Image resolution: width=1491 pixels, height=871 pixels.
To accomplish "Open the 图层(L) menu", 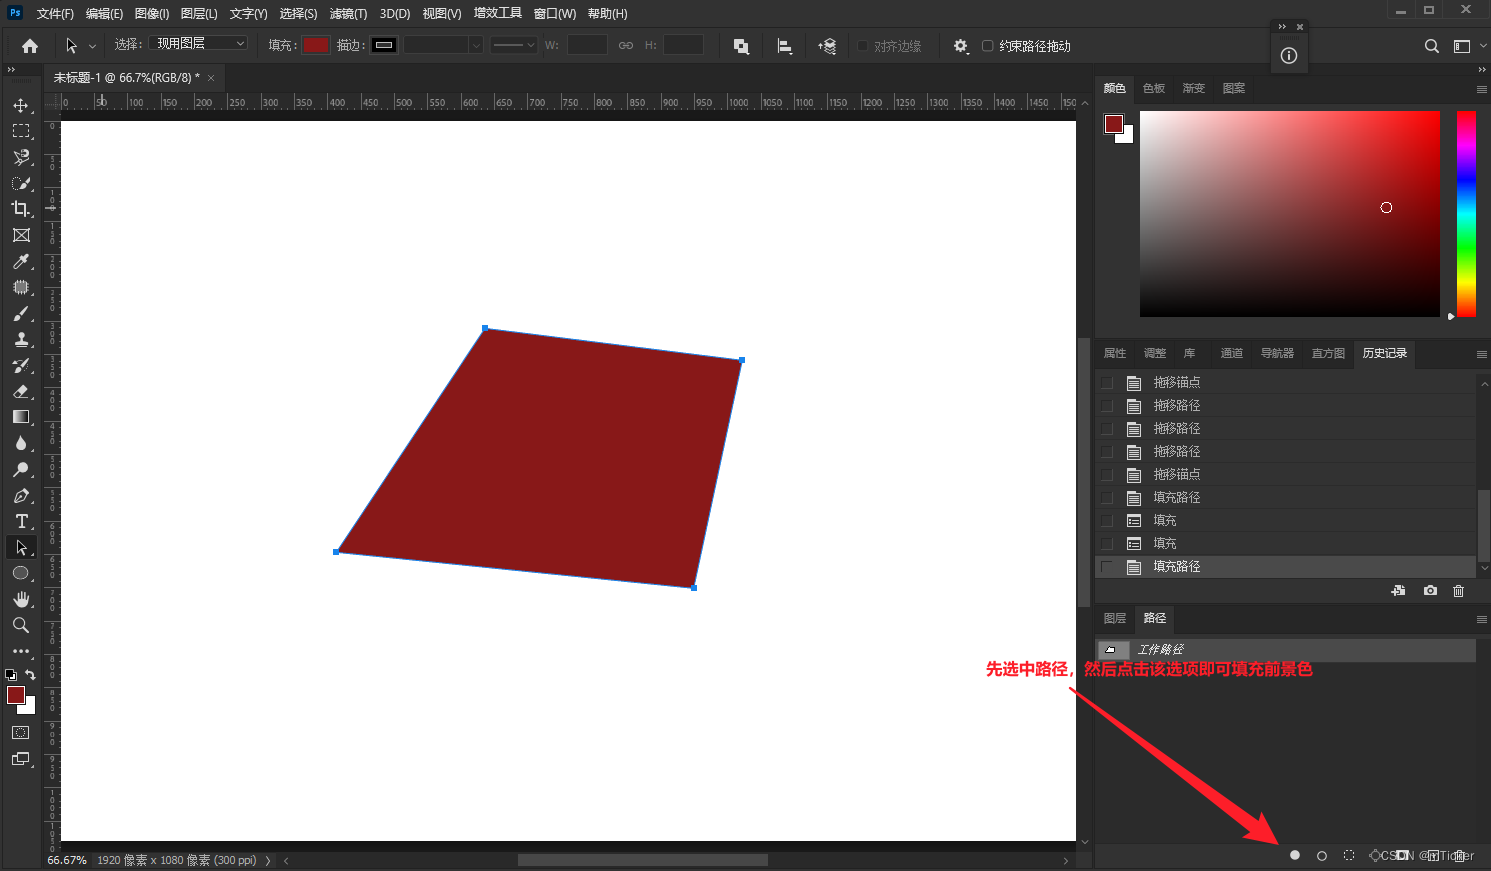I will [x=199, y=14].
